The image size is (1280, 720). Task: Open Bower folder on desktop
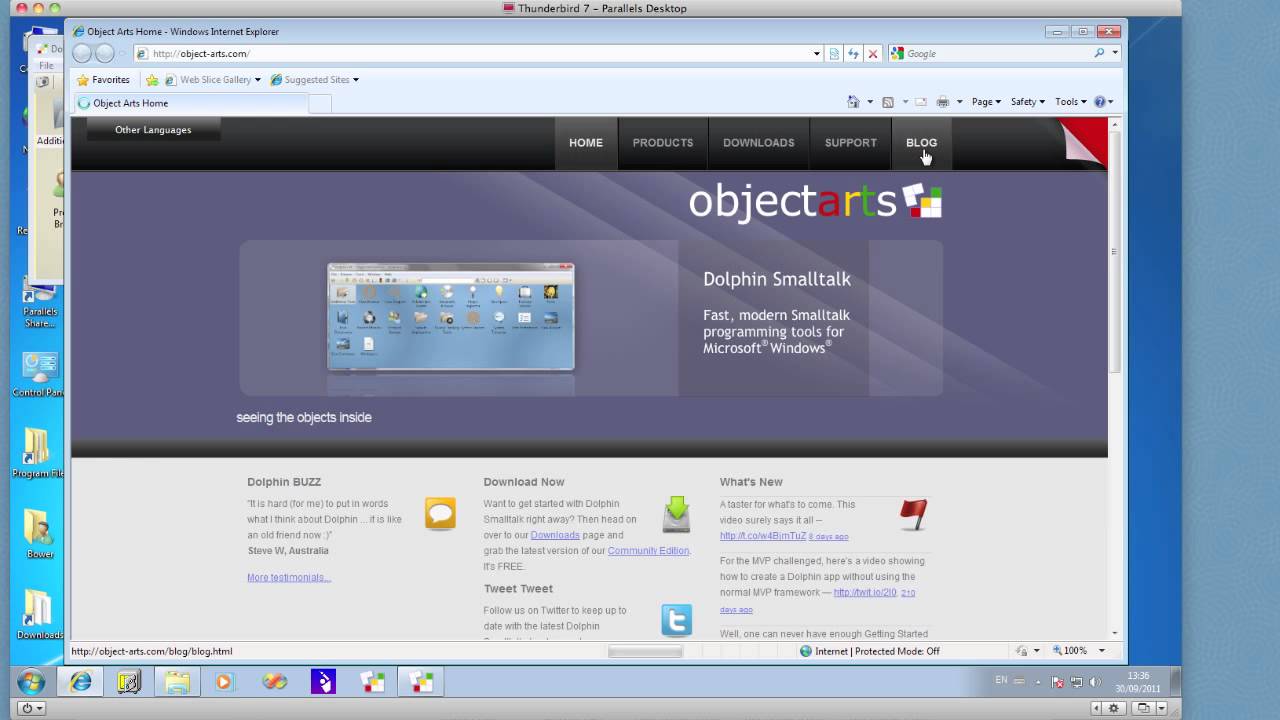click(x=40, y=535)
